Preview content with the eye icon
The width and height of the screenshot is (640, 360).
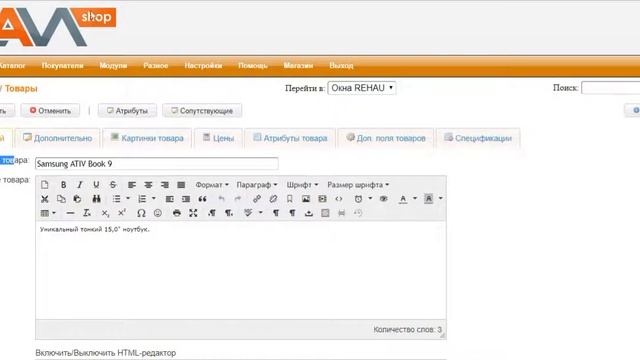click(x=383, y=199)
